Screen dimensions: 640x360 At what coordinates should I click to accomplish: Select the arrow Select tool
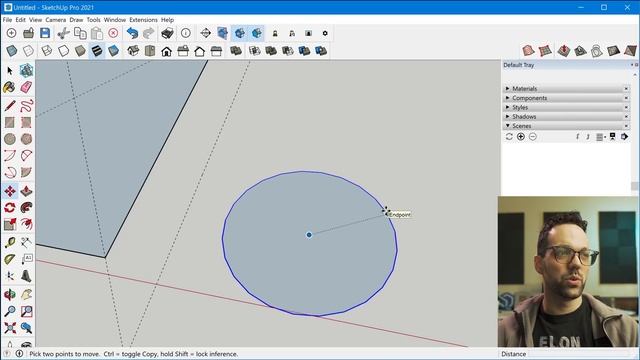[x=10, y=71]
